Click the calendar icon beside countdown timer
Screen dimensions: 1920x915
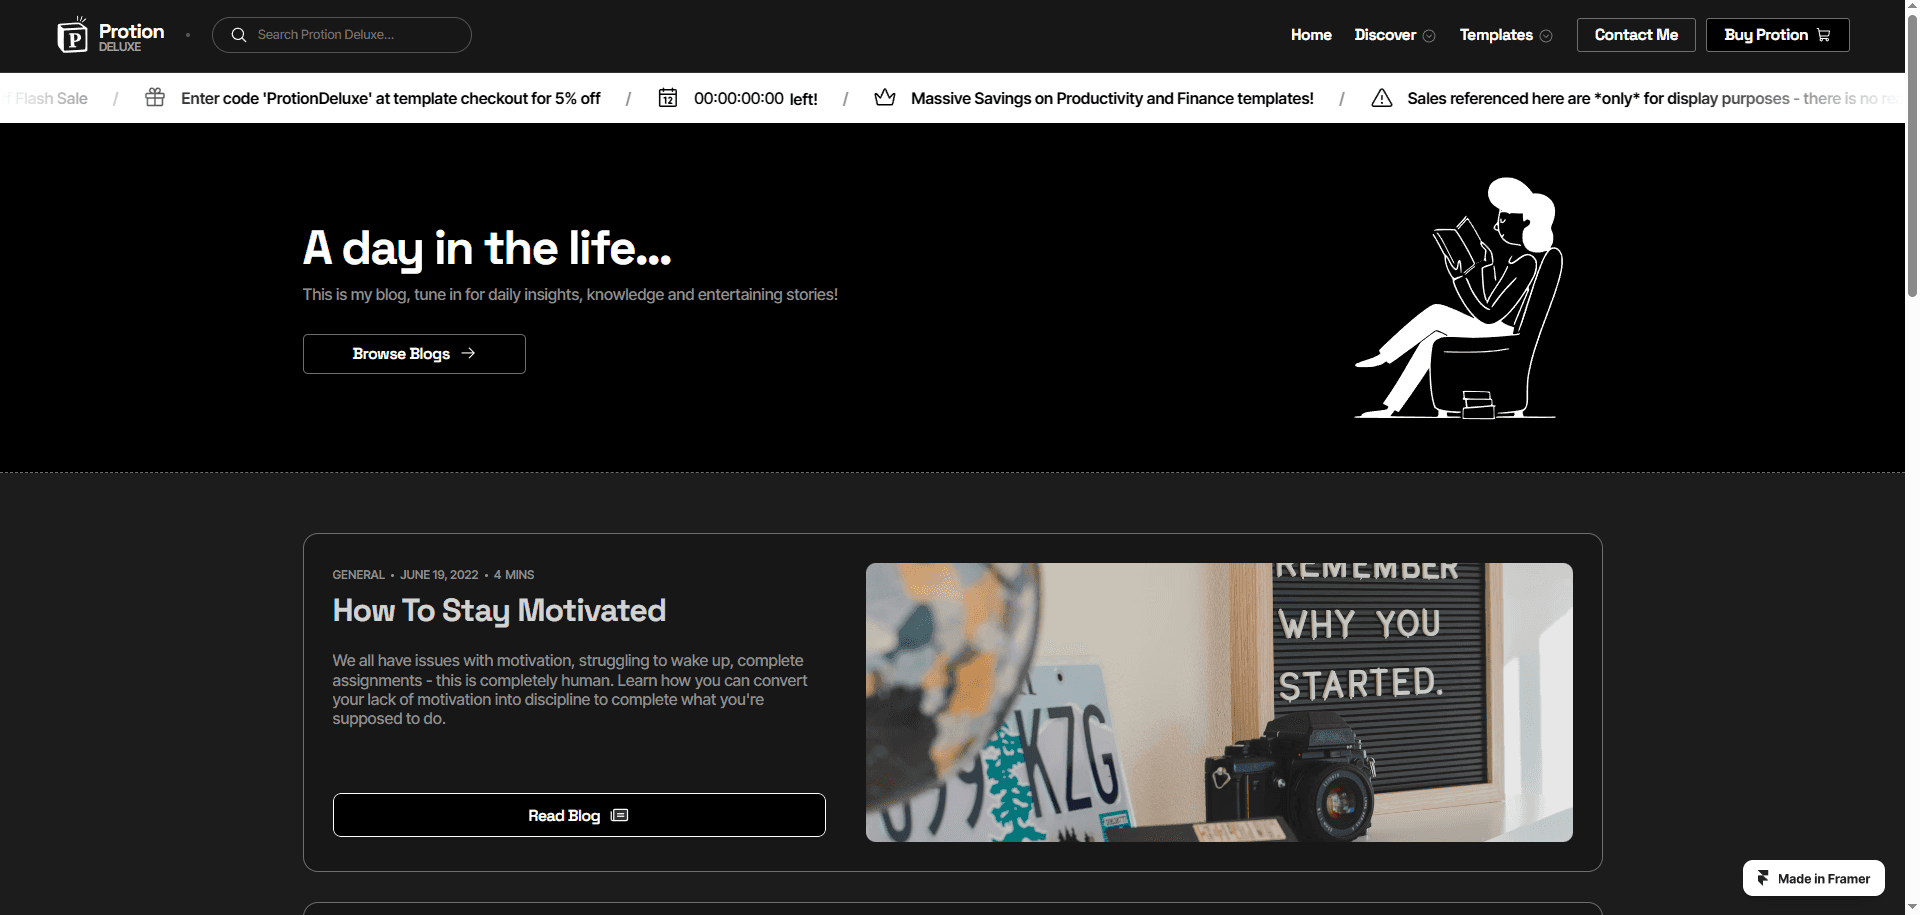(x=668, y=97)
